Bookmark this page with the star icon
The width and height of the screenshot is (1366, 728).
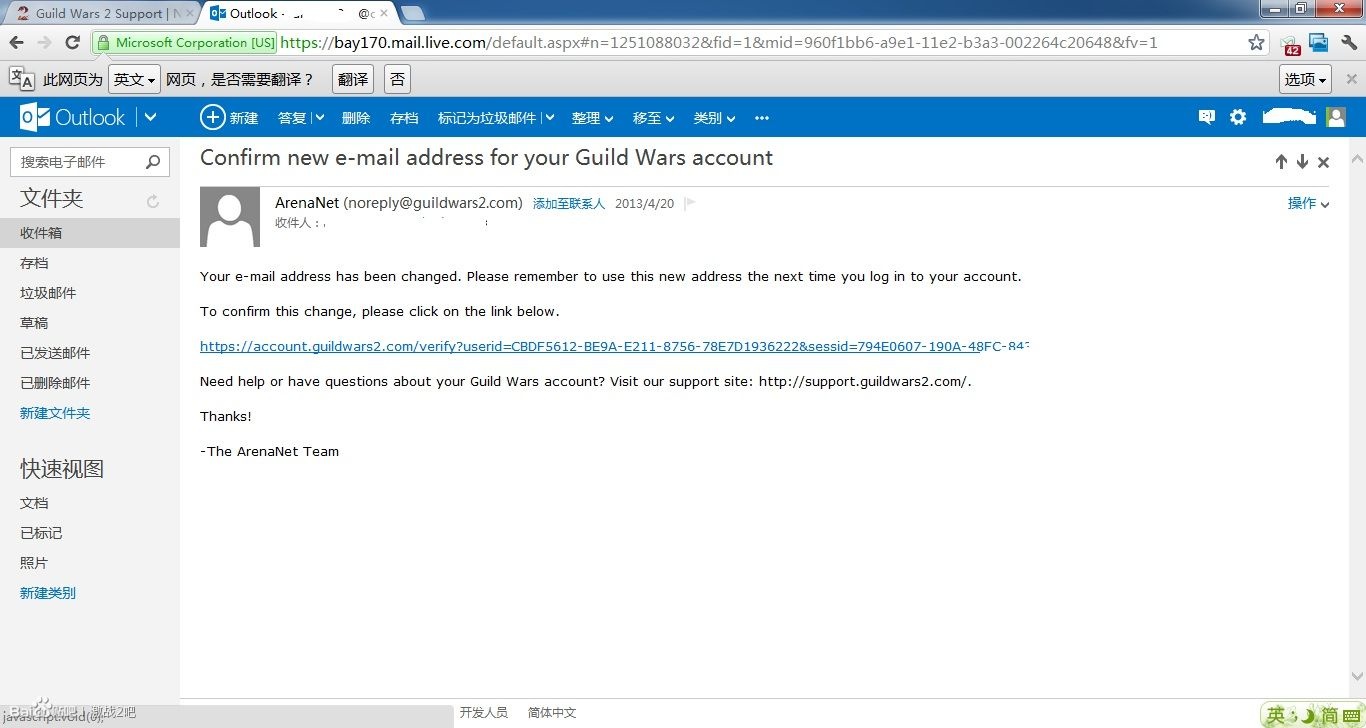(x=1257, y=43)
